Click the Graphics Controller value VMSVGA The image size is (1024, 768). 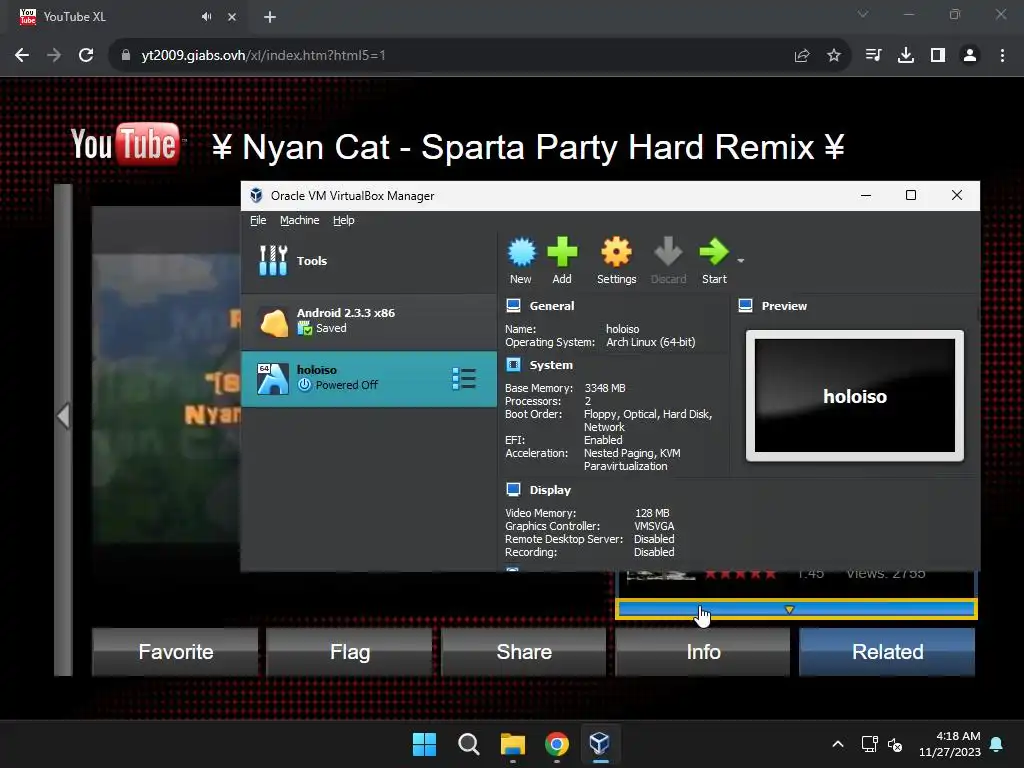pyautogui.click(x=654, y=526)
